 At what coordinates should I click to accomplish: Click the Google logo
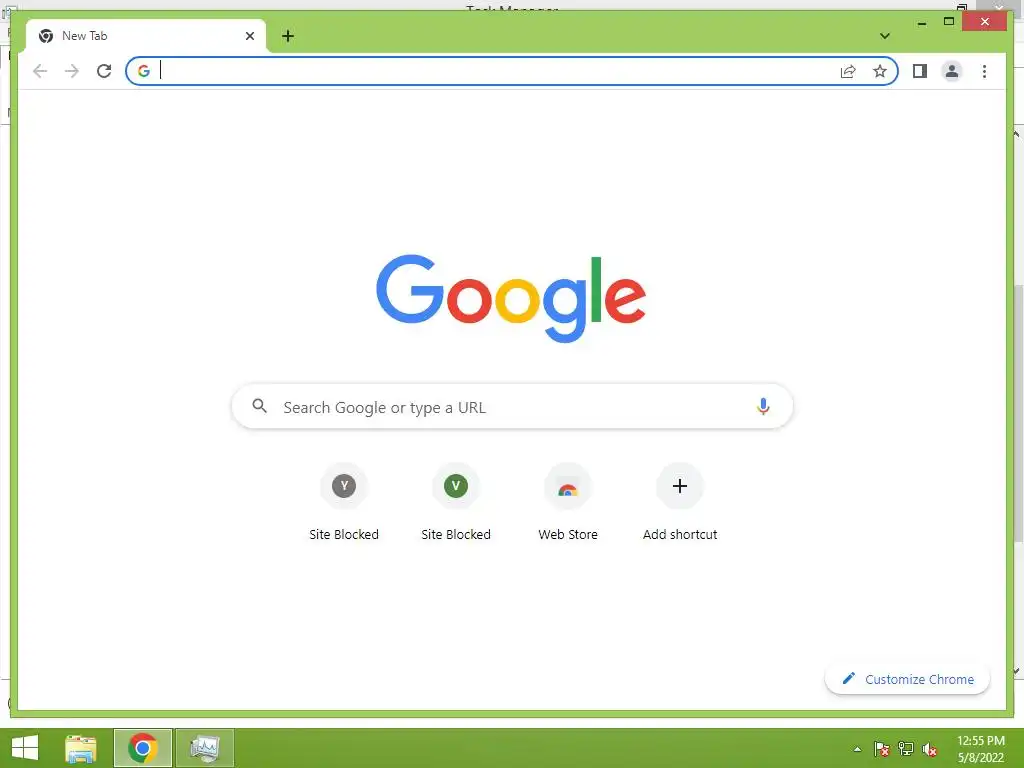click(x=511, y=298)
